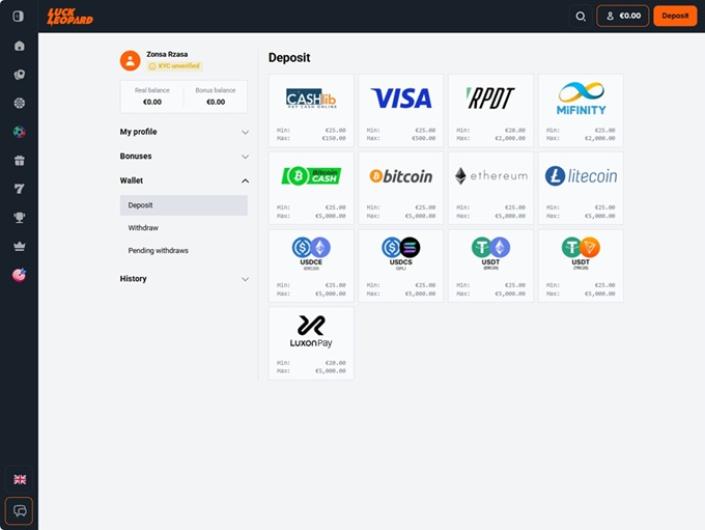
Task: Open the live chat support icon
Action: pyautogui.click(x=19, y=511)
